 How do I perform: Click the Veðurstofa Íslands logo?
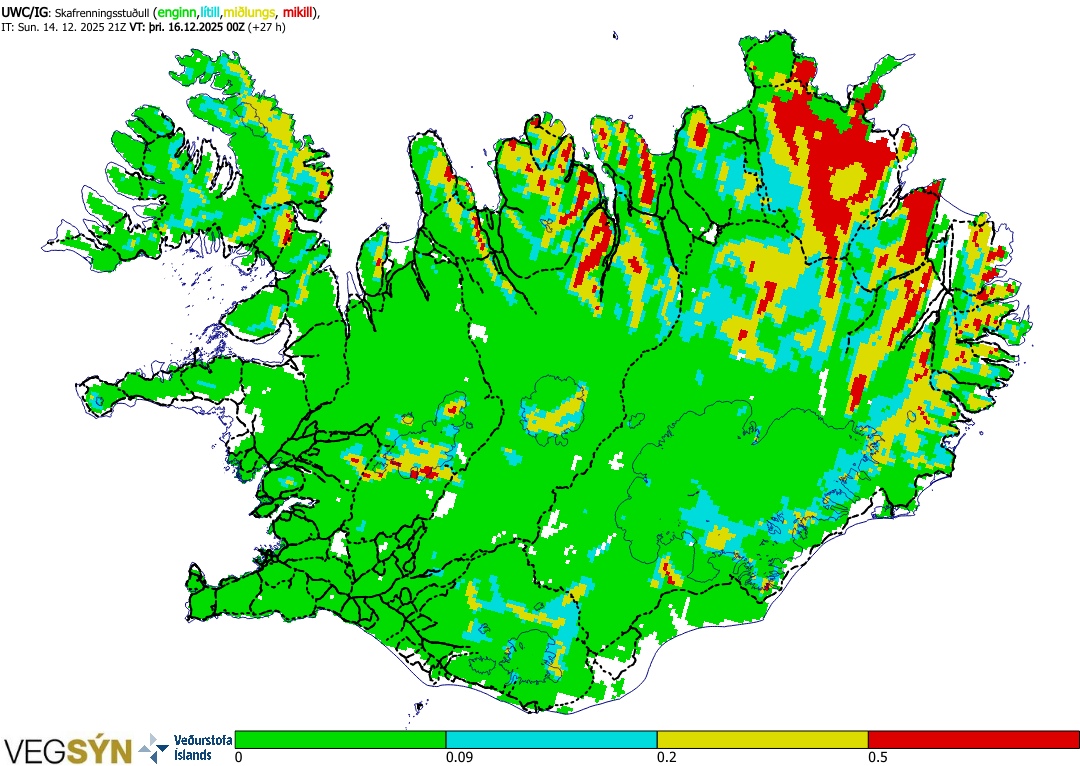pyautogui.click(x=185, y=748)
